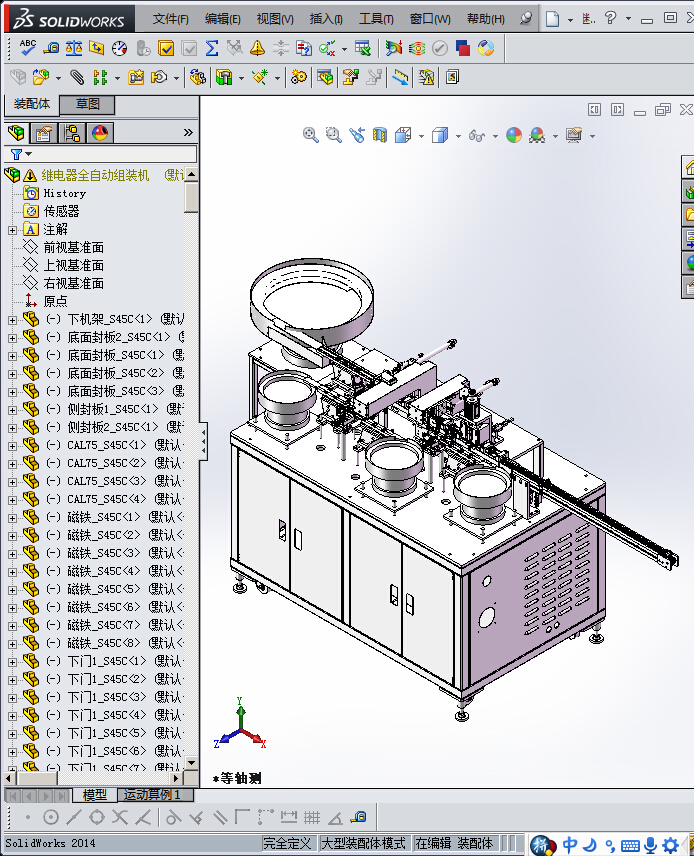
Task: Click the 大型装配体模式 status bar toggle
Action: point(363,843)
